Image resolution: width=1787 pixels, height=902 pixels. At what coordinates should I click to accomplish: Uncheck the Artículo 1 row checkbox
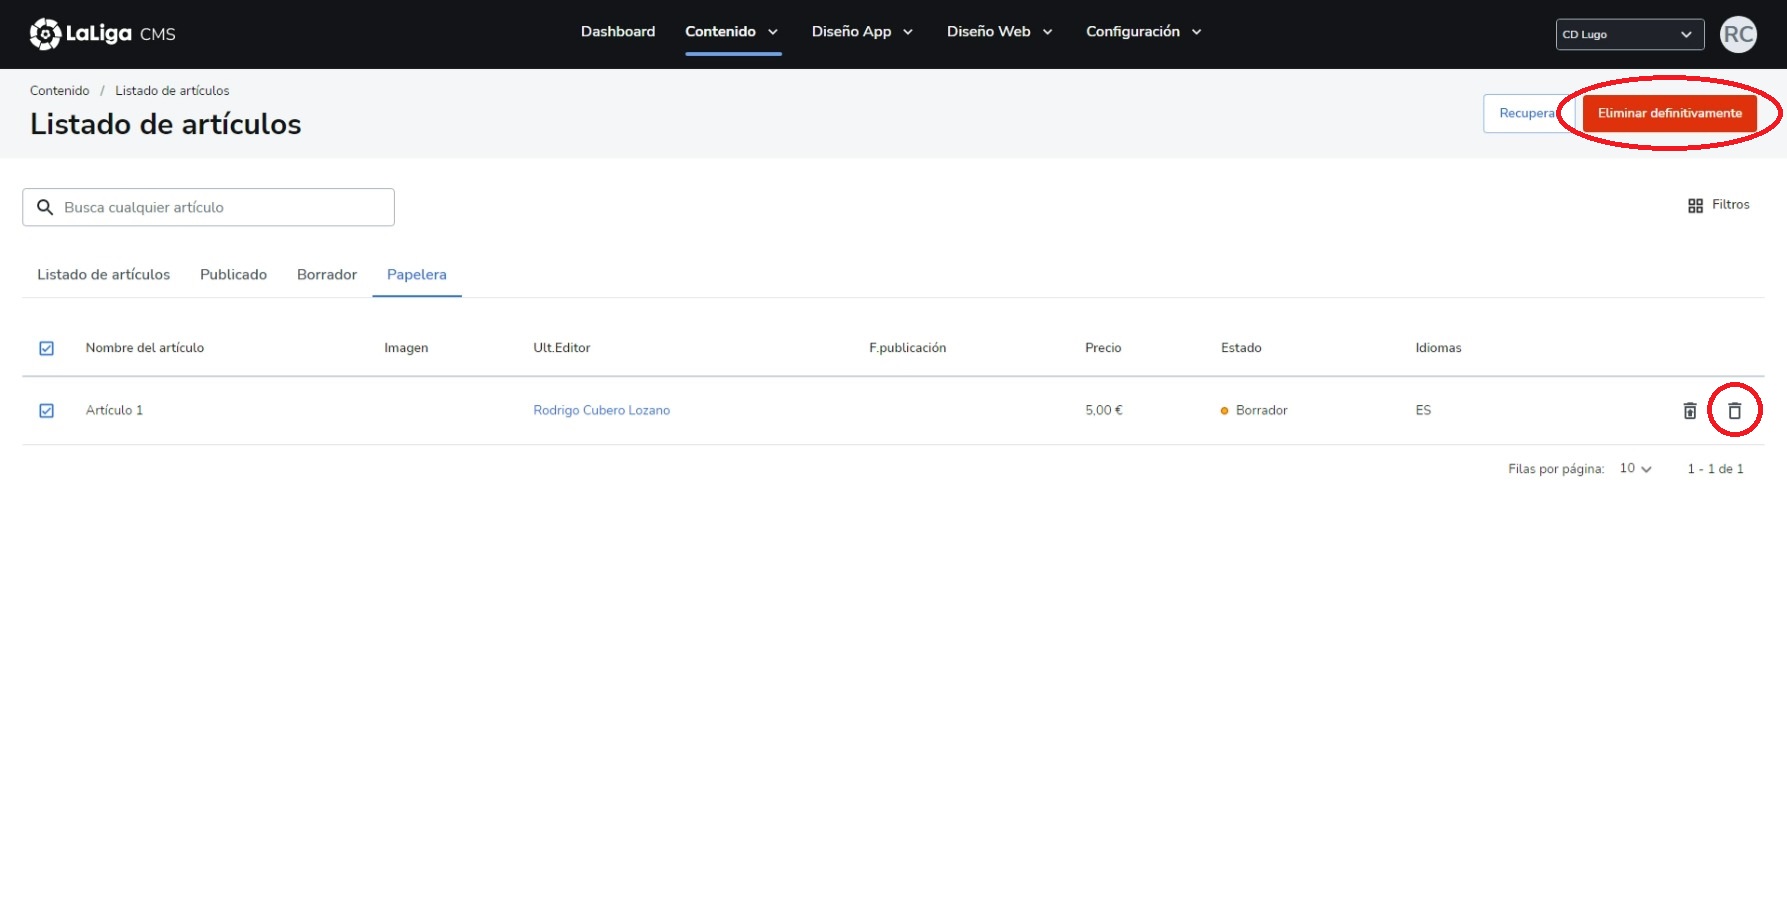pos(46,410)
